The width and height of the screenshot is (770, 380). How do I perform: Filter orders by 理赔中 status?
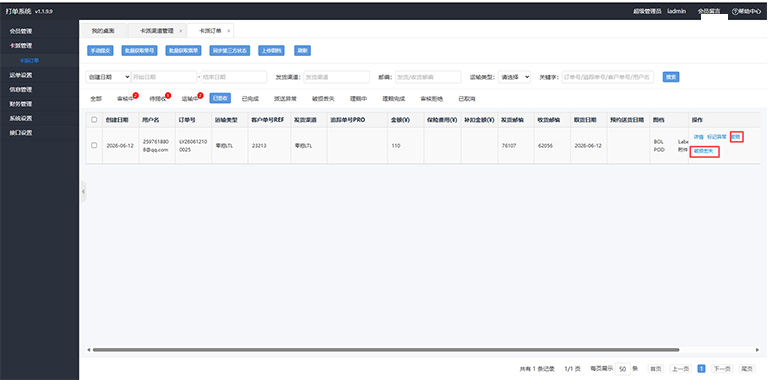pos(358,99)
